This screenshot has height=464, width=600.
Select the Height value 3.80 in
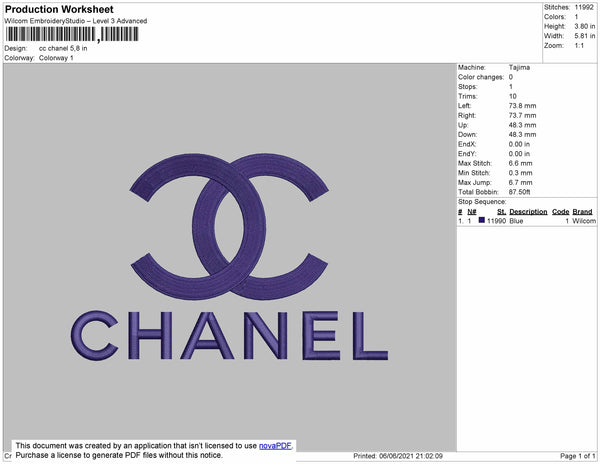coord(585,26)
